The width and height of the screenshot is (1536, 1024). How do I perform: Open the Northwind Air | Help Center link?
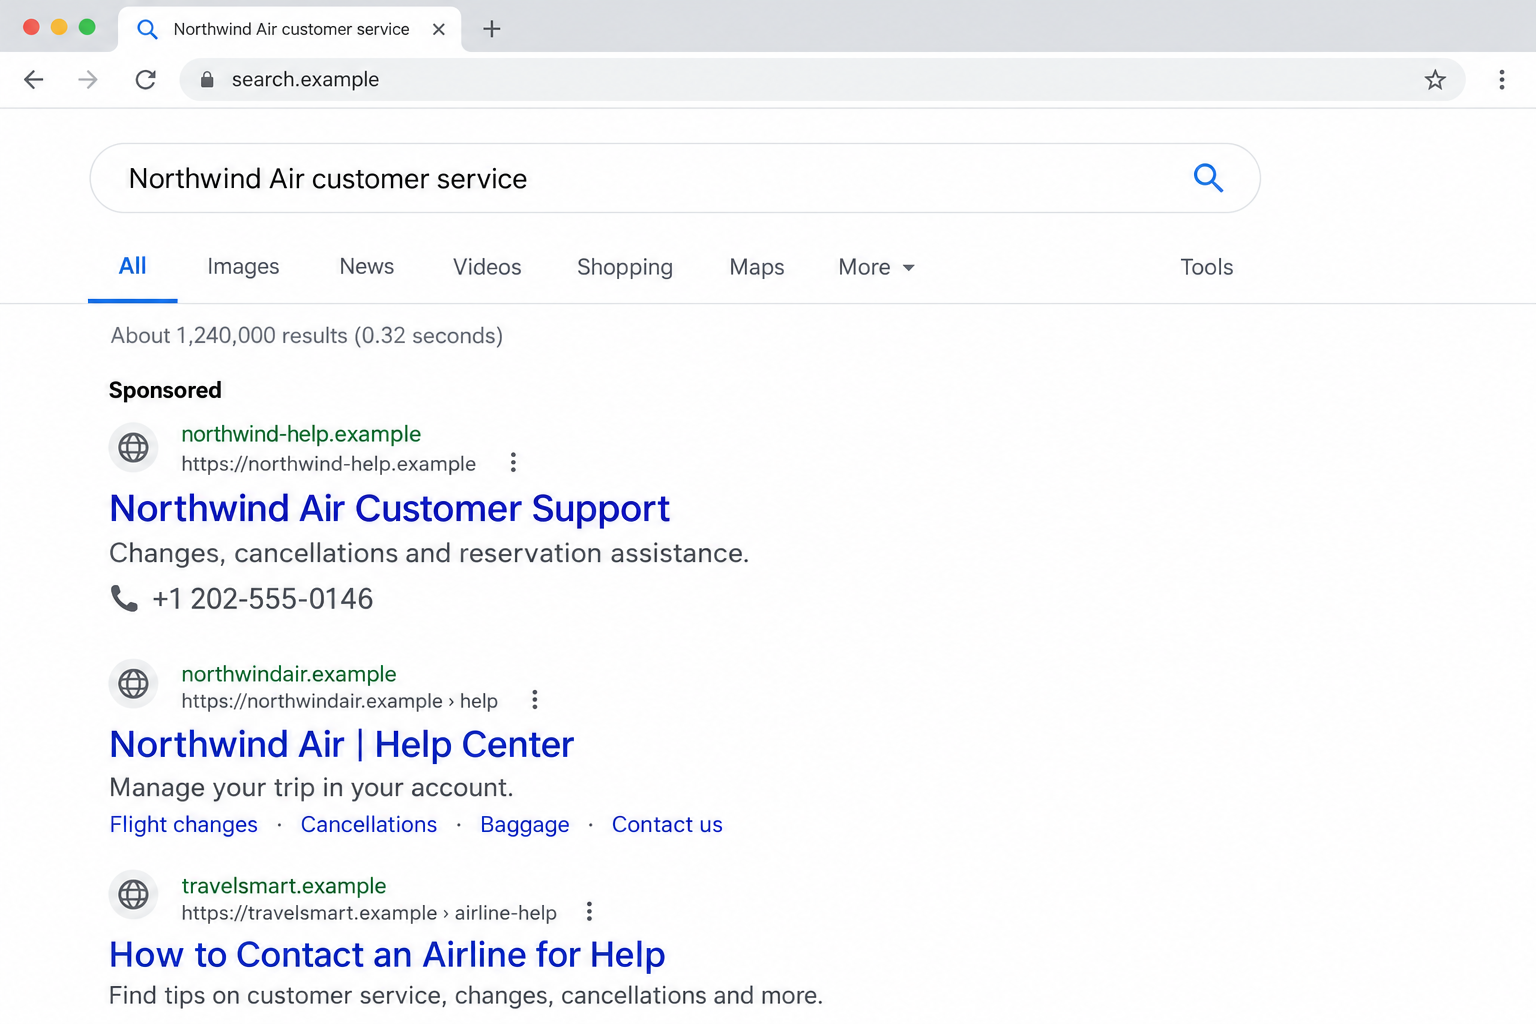[x=342, y=745]
